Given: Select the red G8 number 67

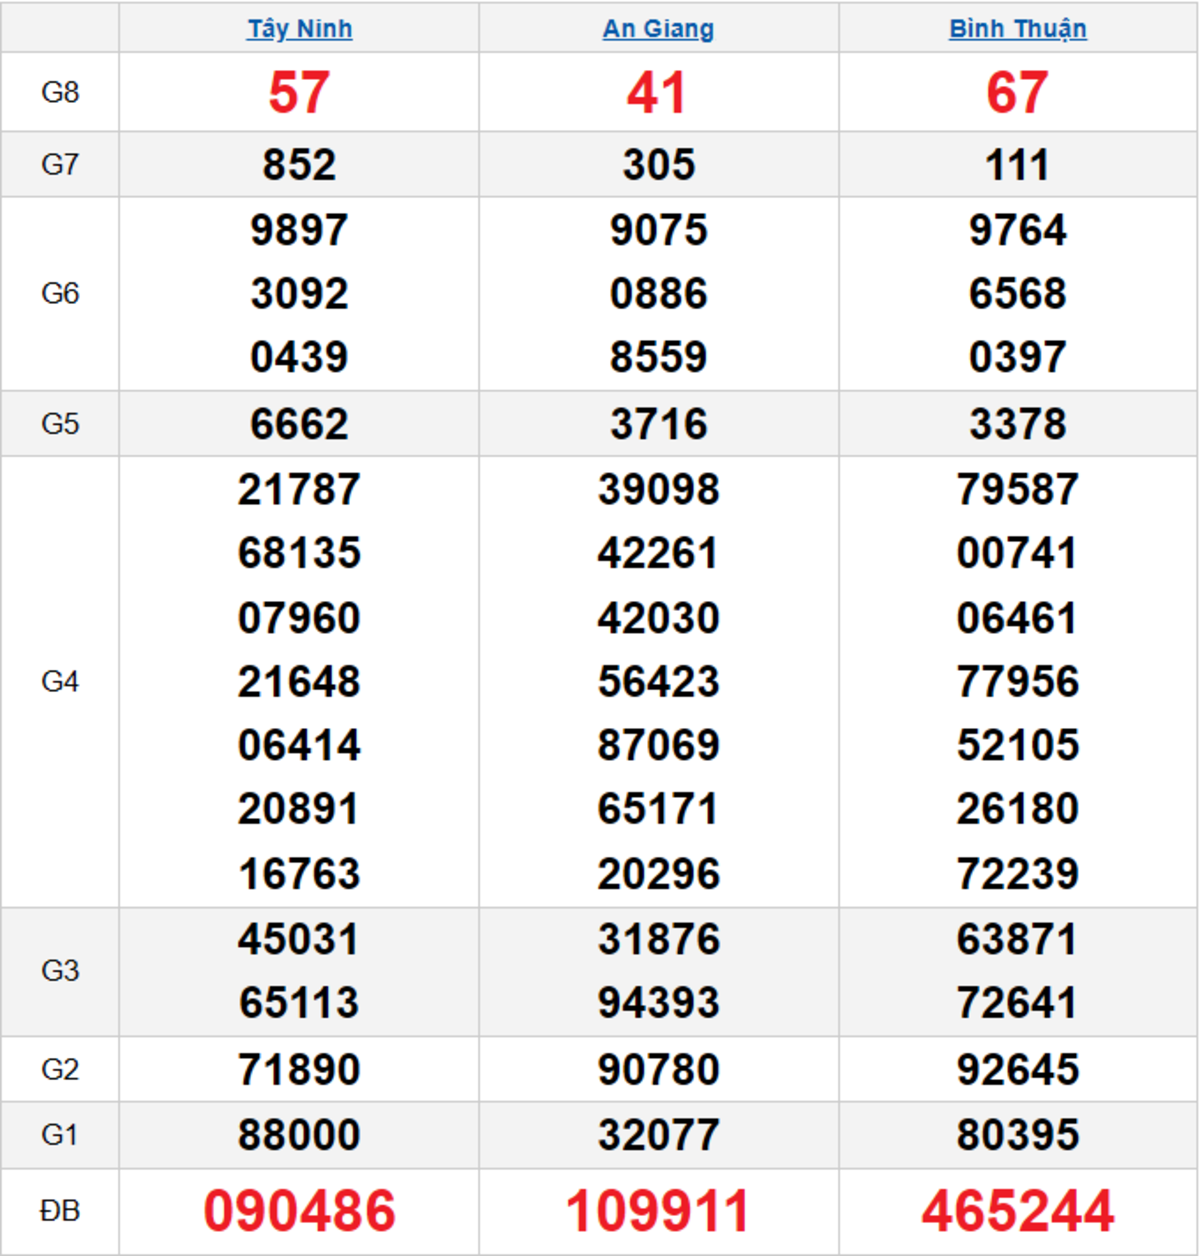Looking at the screenshot, I should [1017, 92].
